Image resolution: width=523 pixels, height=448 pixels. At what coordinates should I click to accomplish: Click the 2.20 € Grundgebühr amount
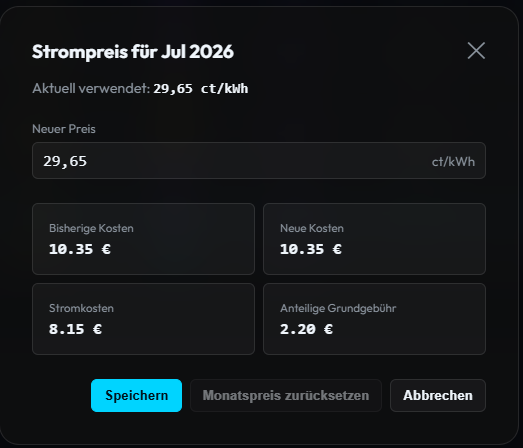click(307, 329)
